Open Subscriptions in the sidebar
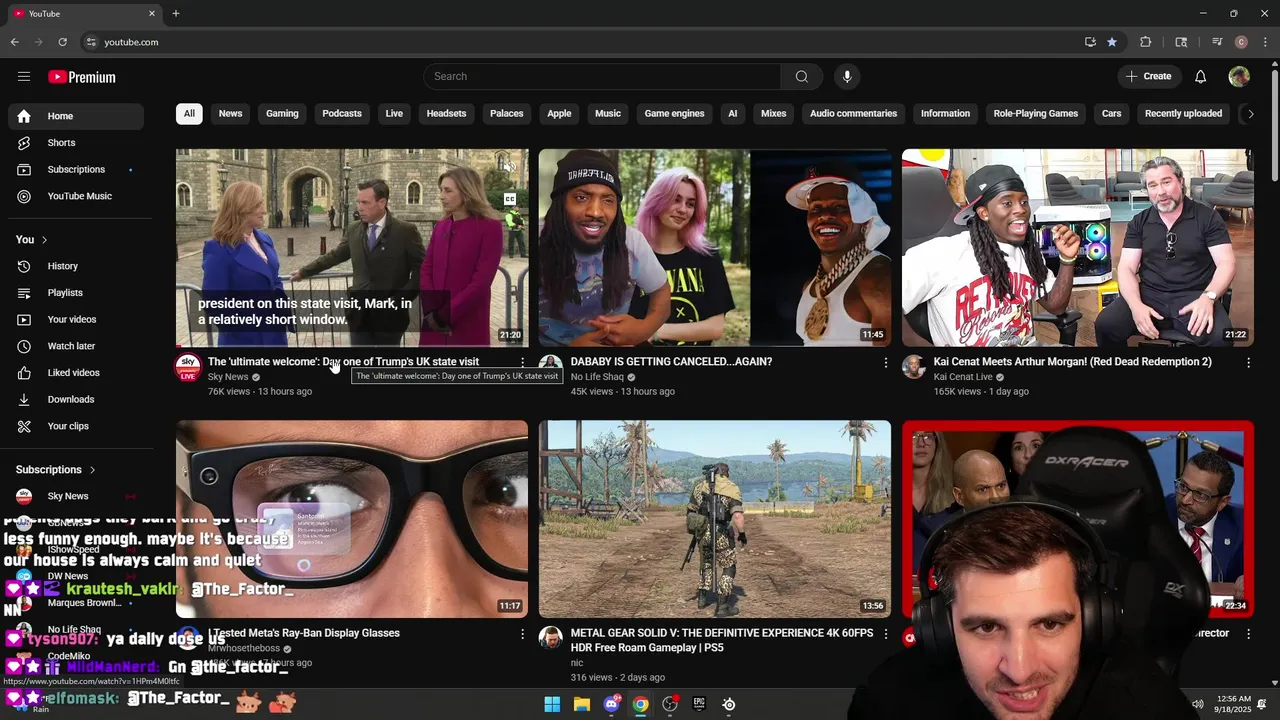 76,170
